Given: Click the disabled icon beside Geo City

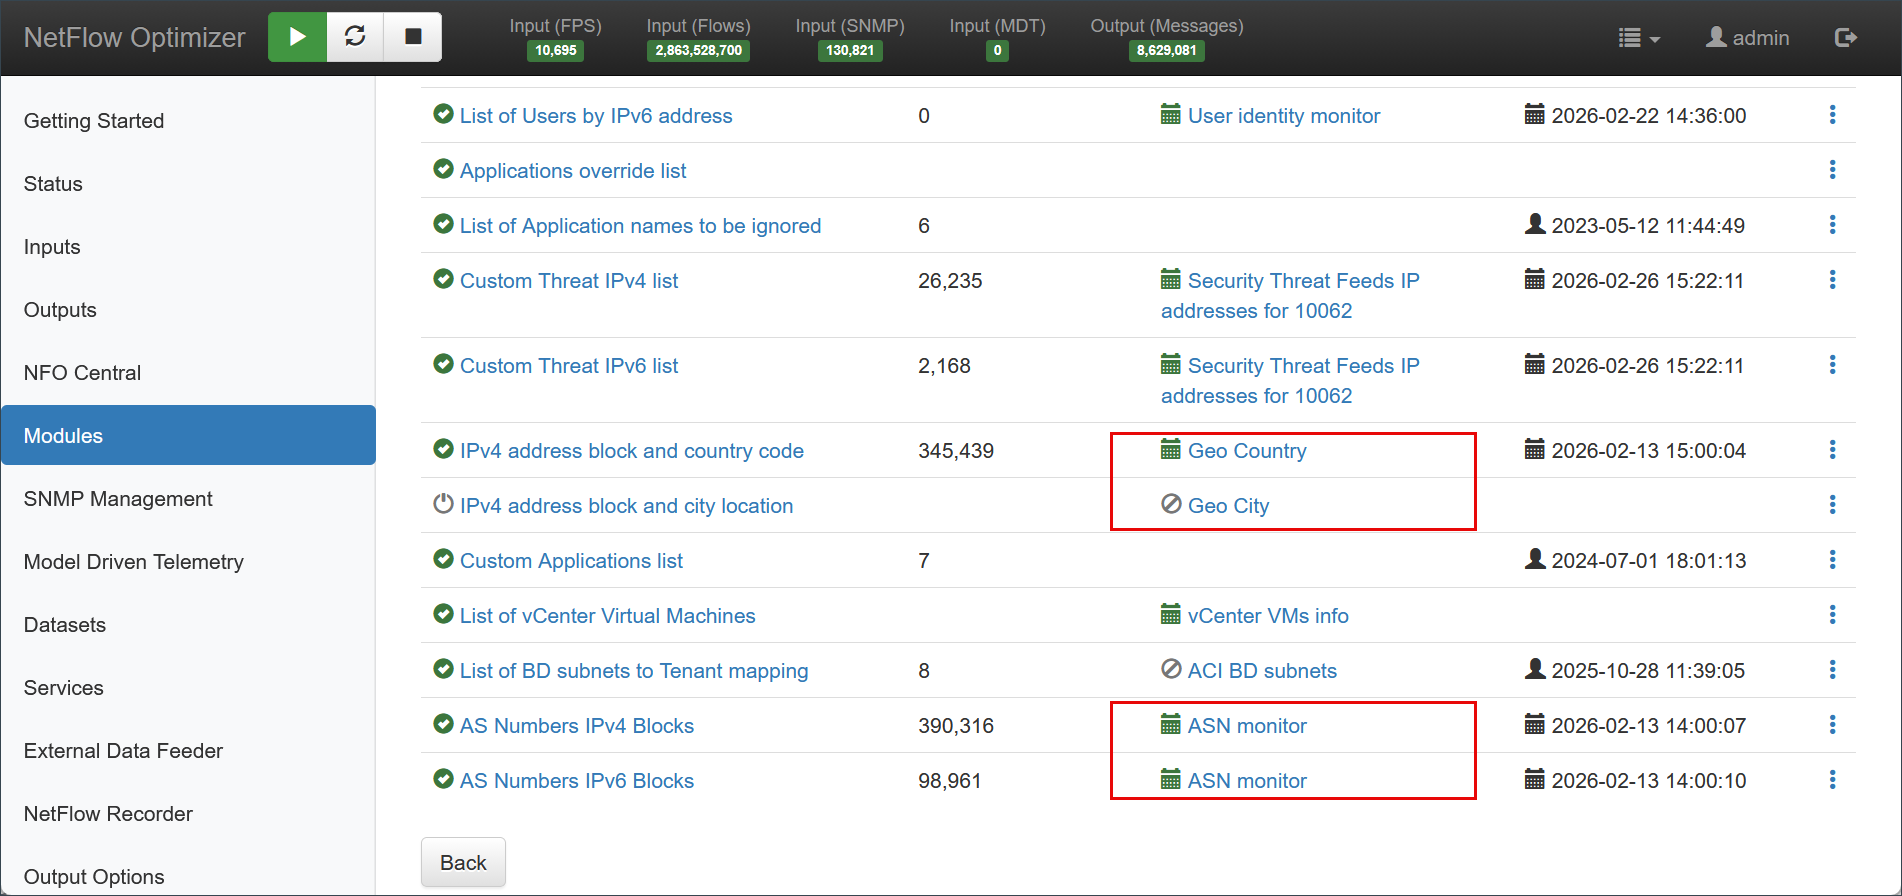Looking at the screenshot, I should pyautogui.click(x=1171, y=504).
